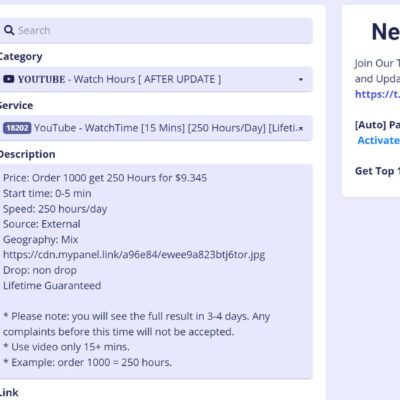Click the cdn.mypanel.link image URL text

click(x=134, y=255)
